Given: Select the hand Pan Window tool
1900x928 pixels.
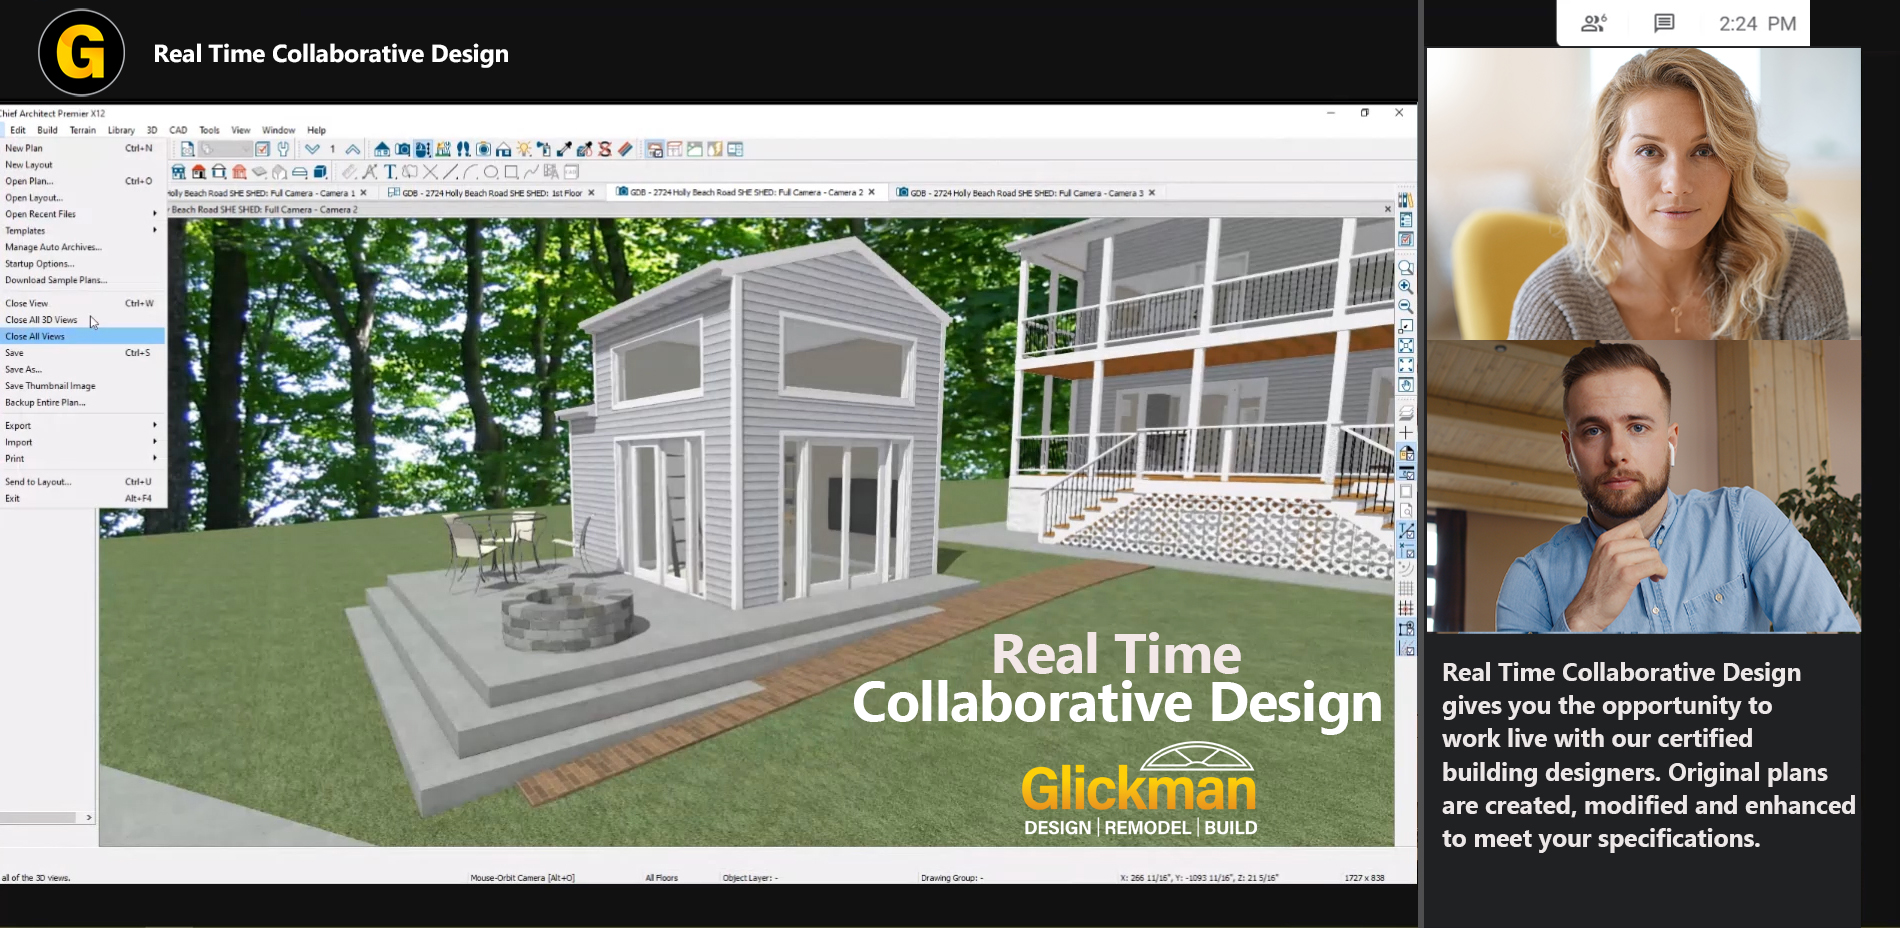Looking at the screenshot, I should coord(1405,385).
